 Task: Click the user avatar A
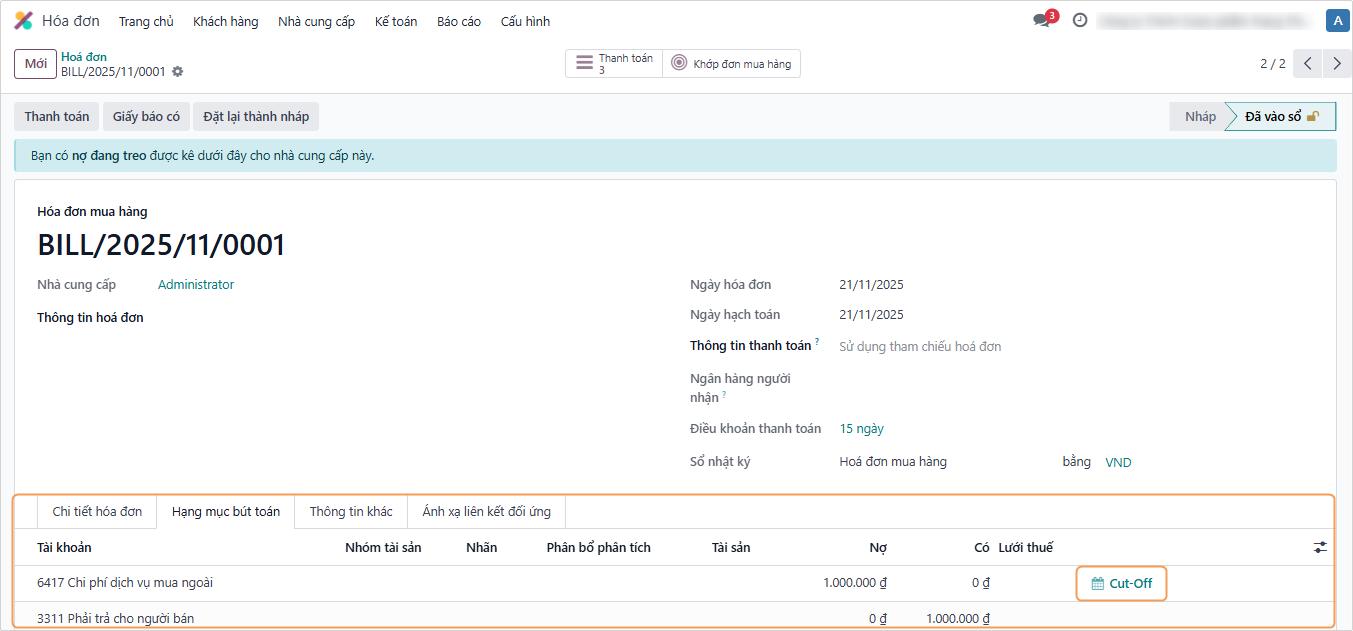[1336, 20]
